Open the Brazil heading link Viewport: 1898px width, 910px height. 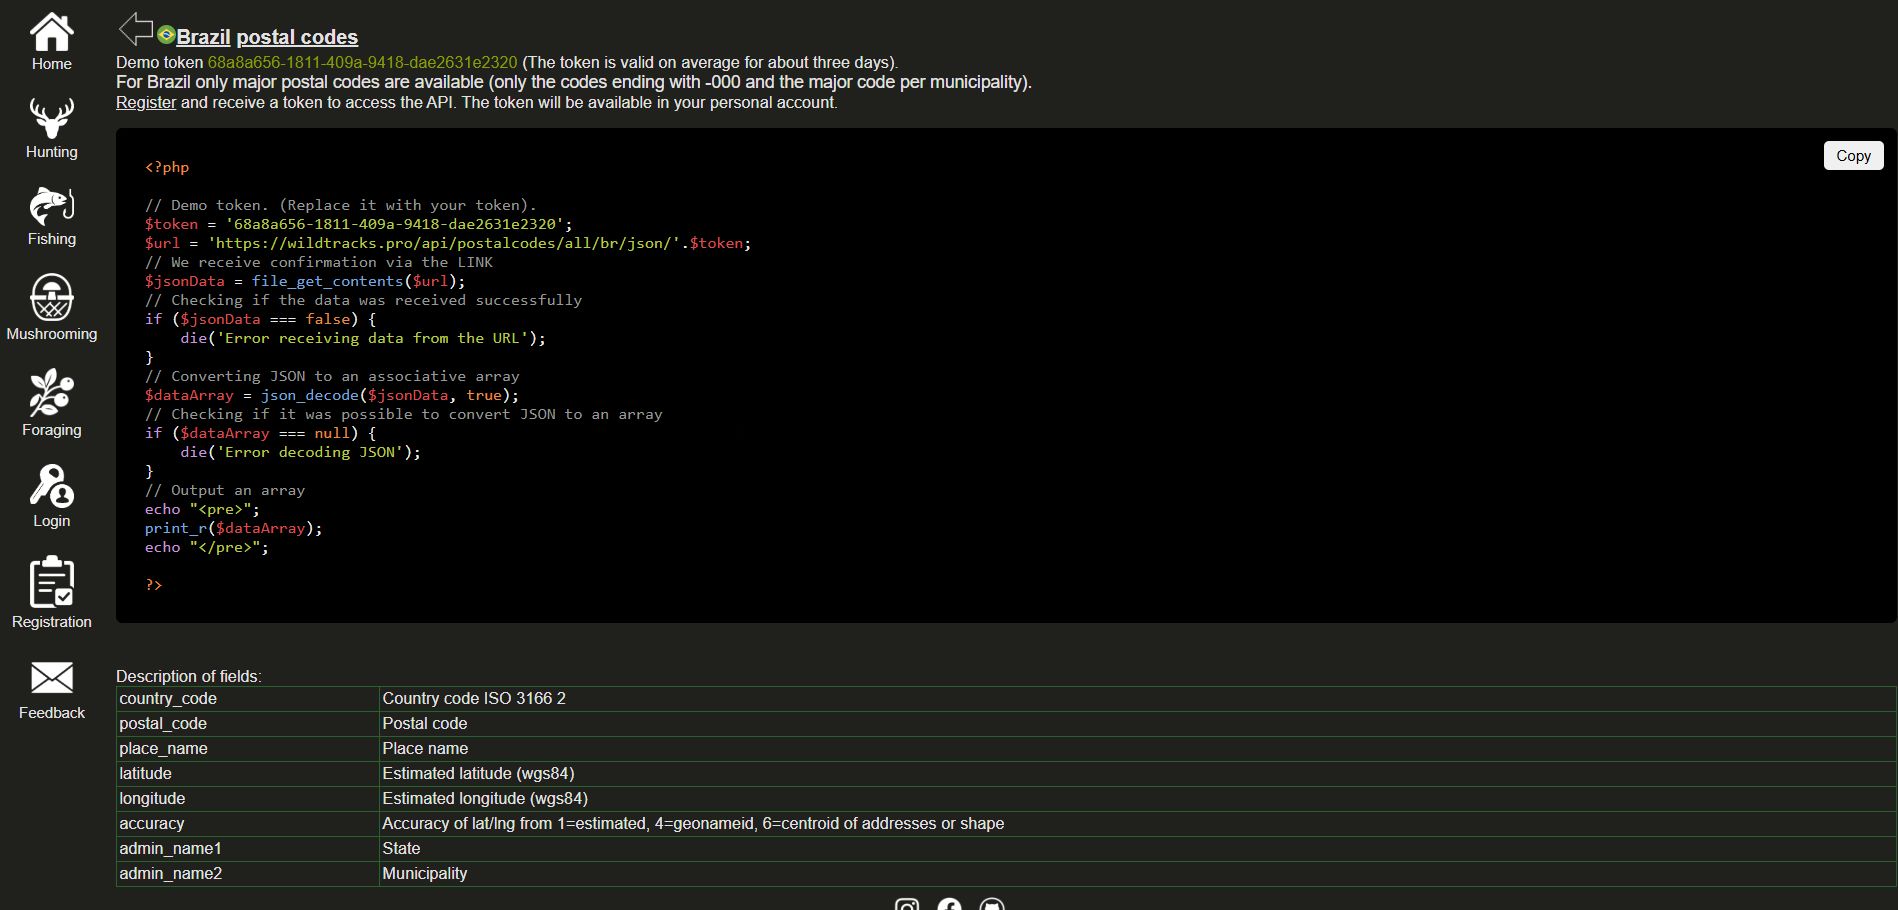[203, 38]
